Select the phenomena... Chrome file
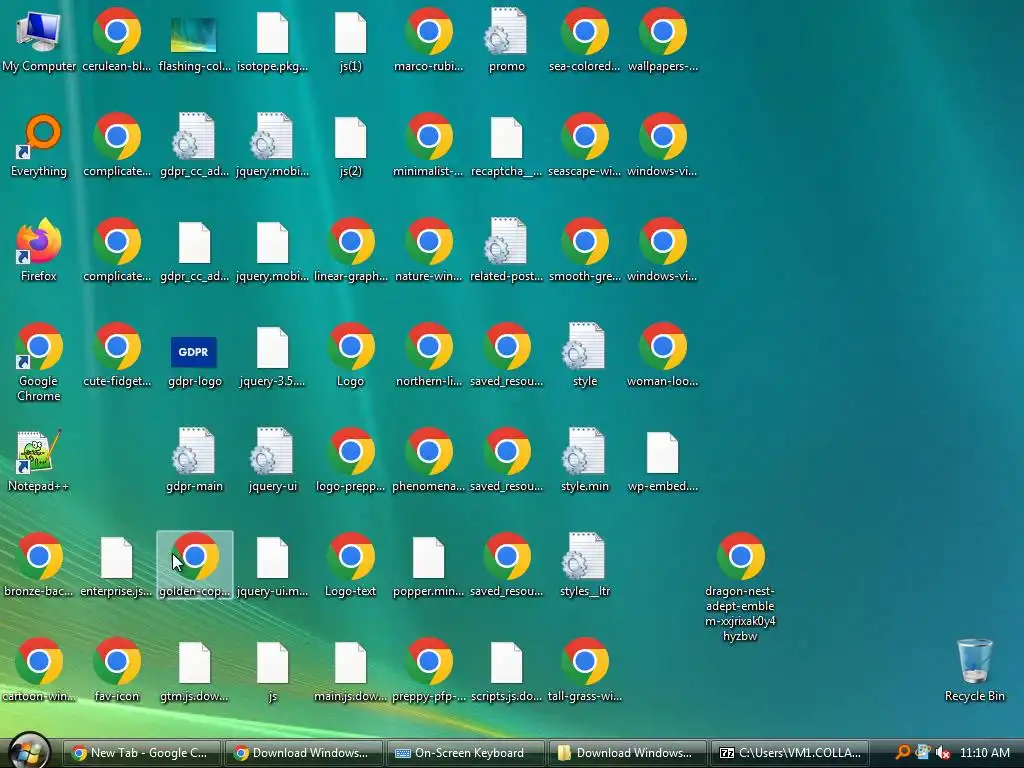The height and width of the screenshot is (768, 1024). coord(428,460)
